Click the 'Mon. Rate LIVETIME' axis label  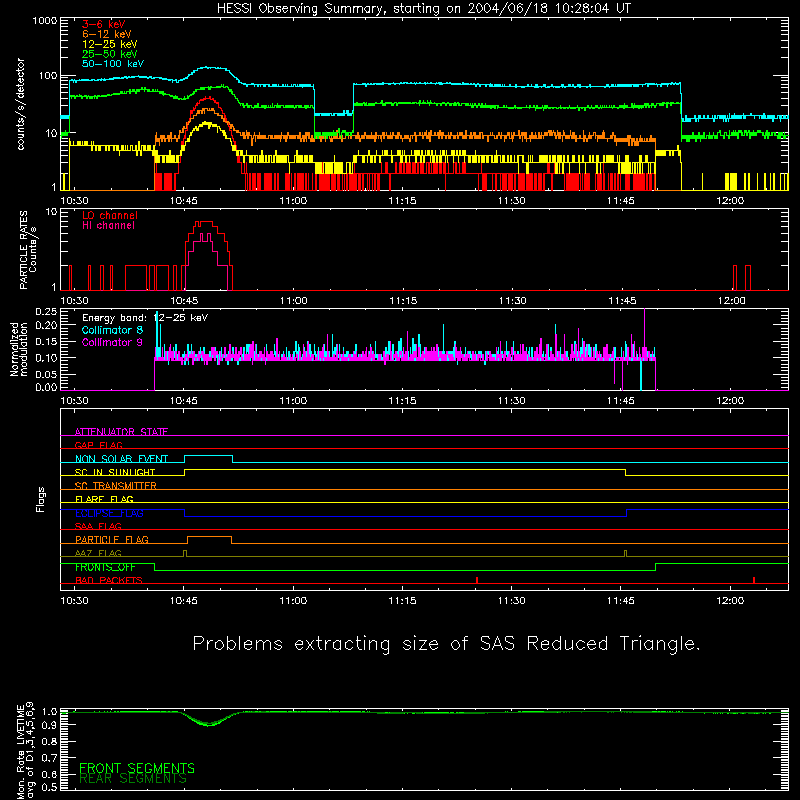[x=21, y=751]
